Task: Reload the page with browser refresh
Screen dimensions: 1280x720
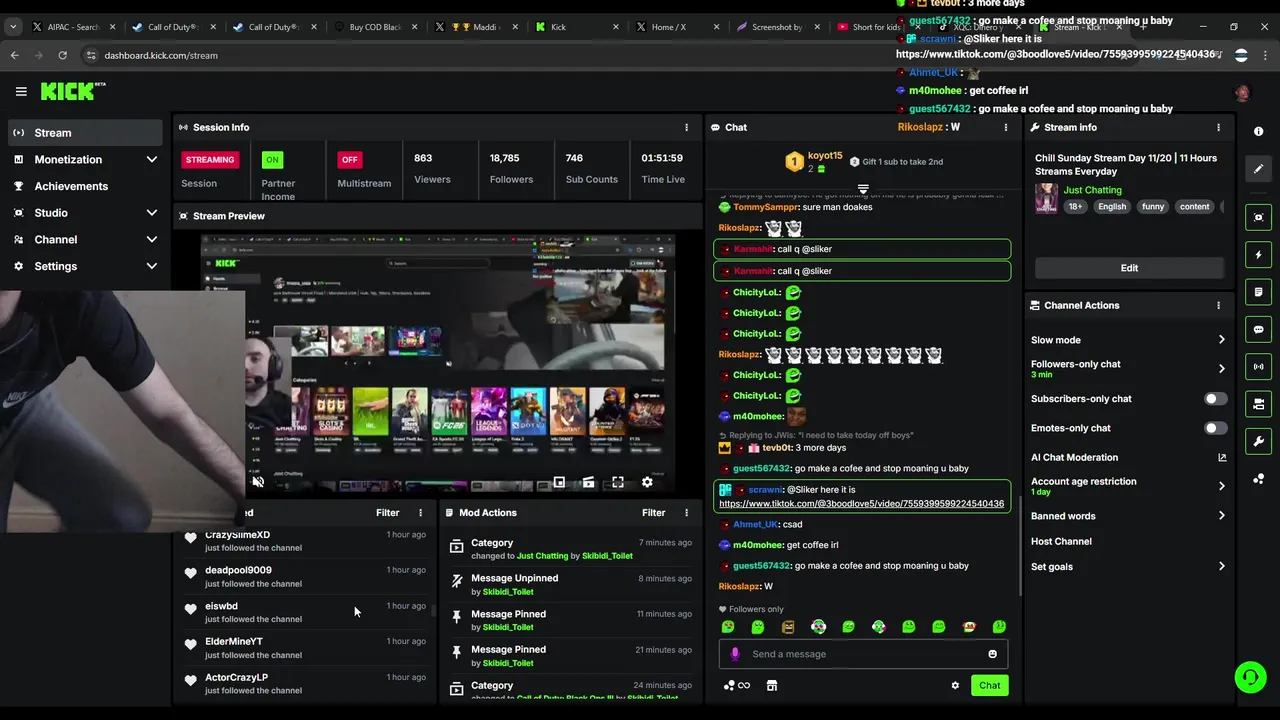Action: (62, 55)
